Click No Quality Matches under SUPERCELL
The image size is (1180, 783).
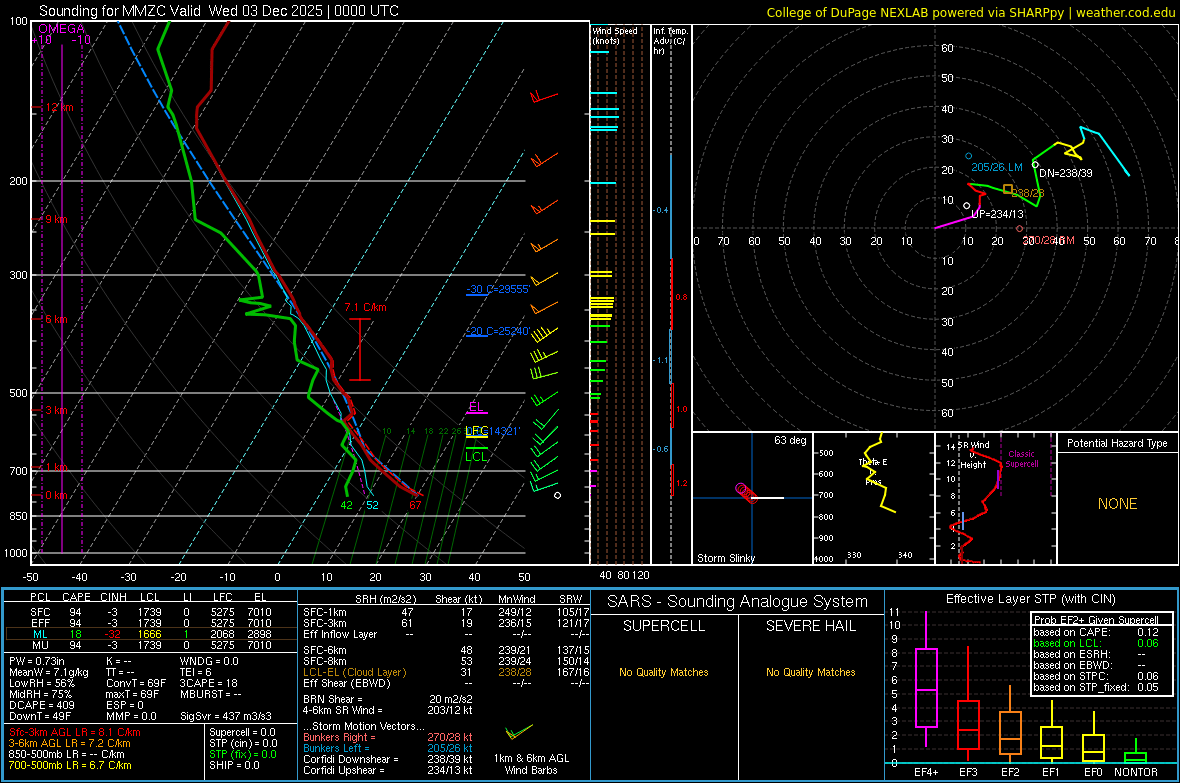pyautogui.click(x=664, y=672)
